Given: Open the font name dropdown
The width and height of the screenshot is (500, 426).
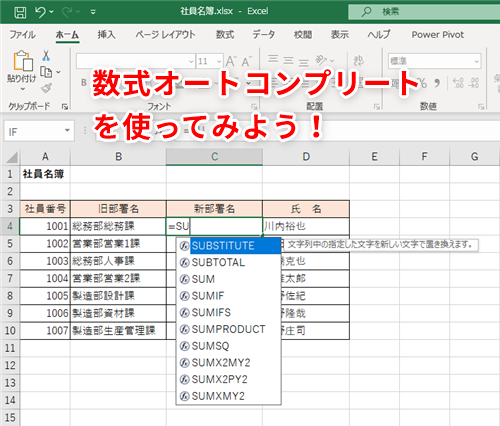Looking at the screenshot, I should (x=191, y=61).
